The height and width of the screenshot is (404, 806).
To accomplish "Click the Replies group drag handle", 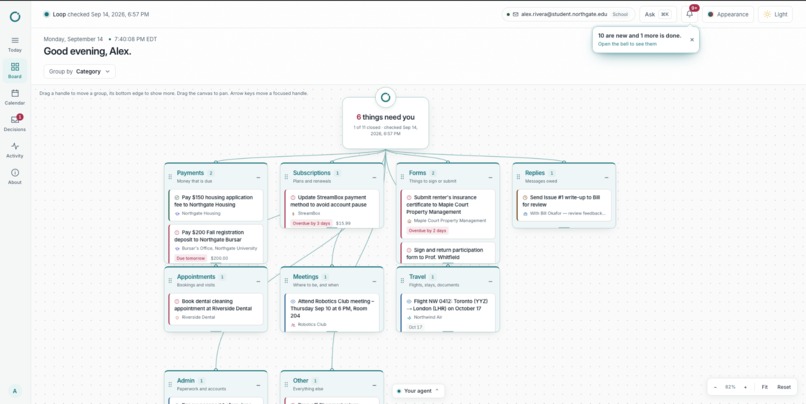I will coord(518,176).
